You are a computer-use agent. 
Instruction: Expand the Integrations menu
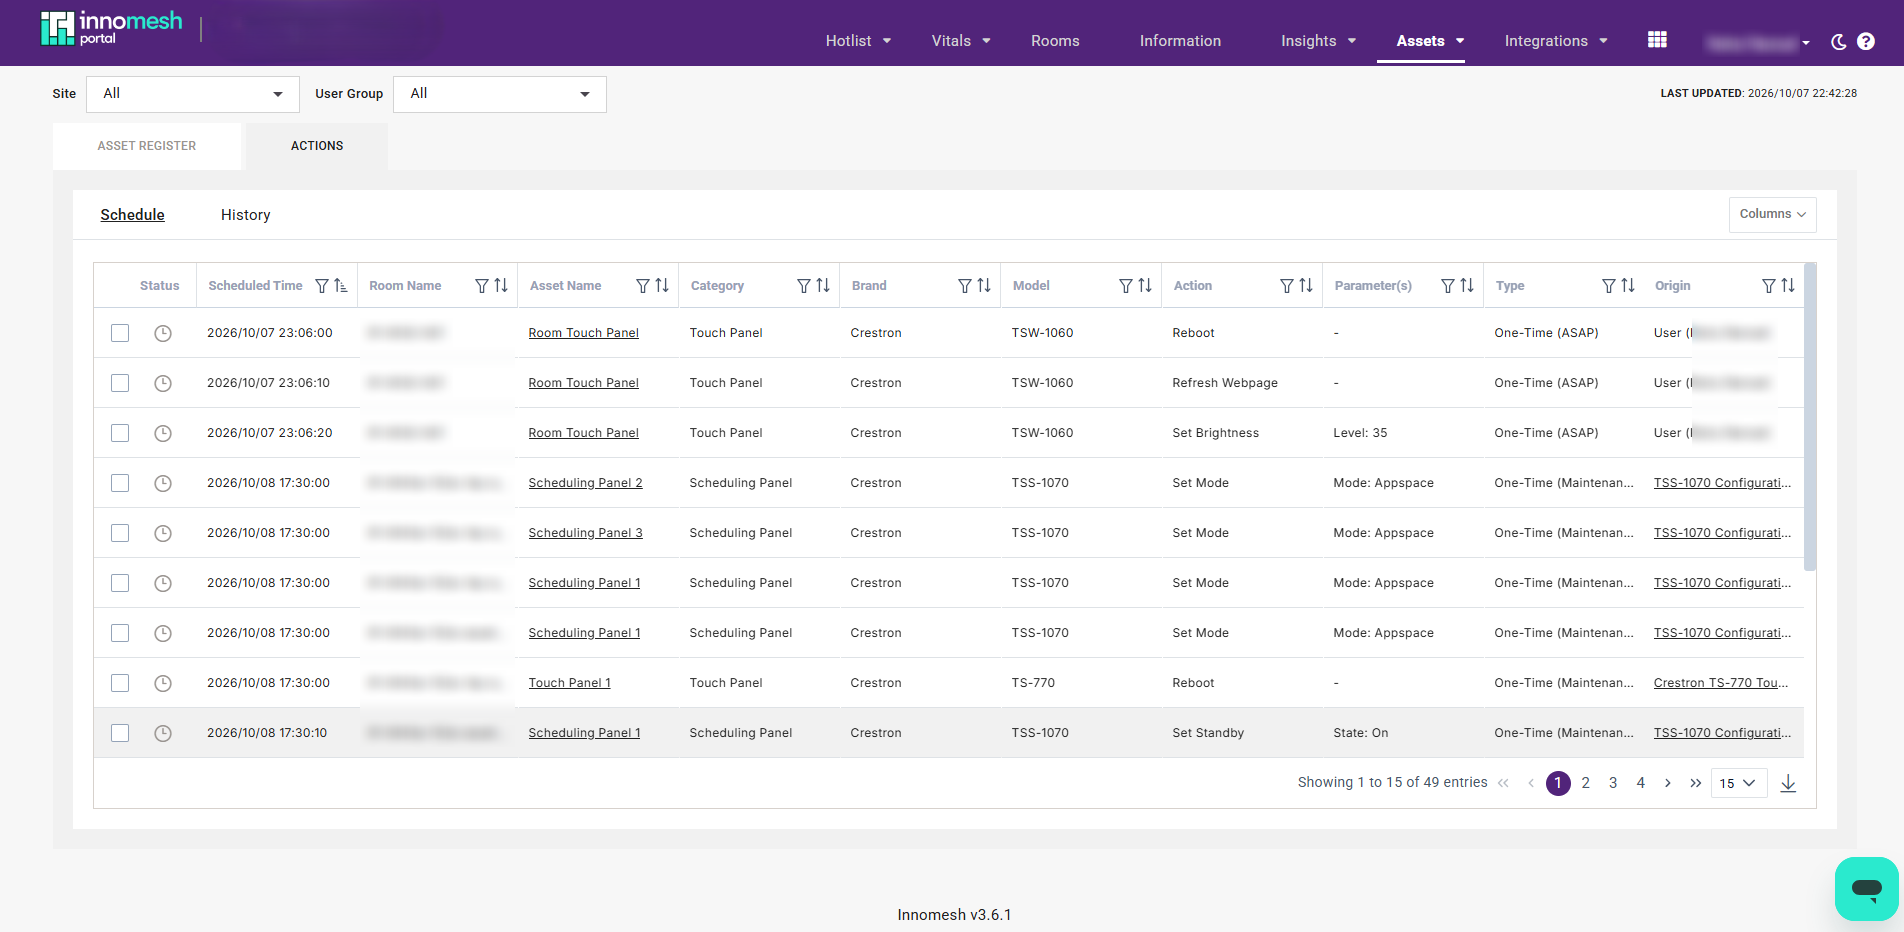tap(1556, 41)
